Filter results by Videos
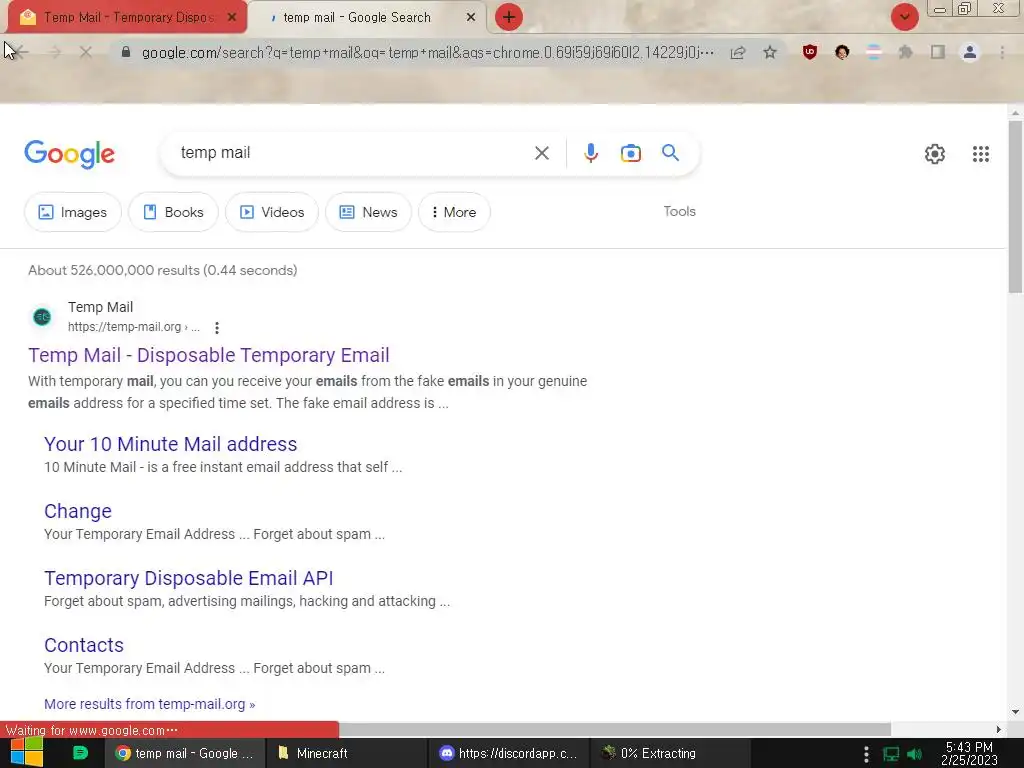 tap(272, 212)
